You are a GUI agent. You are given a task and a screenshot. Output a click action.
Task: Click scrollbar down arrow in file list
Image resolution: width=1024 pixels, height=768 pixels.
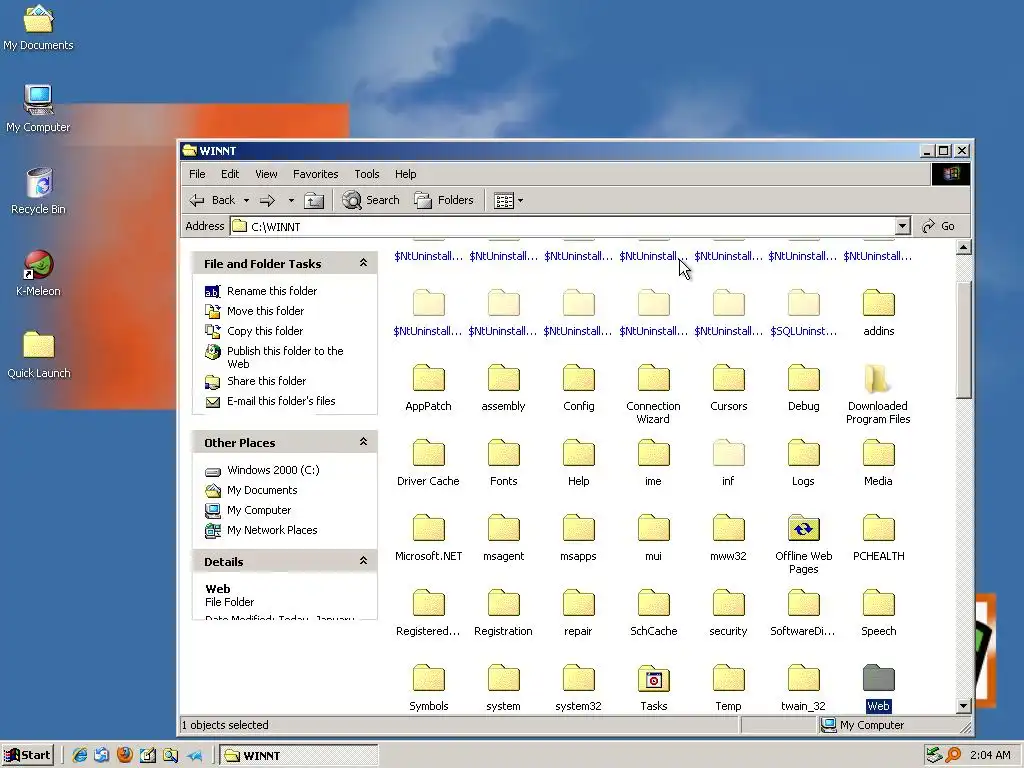coord(963,705)
